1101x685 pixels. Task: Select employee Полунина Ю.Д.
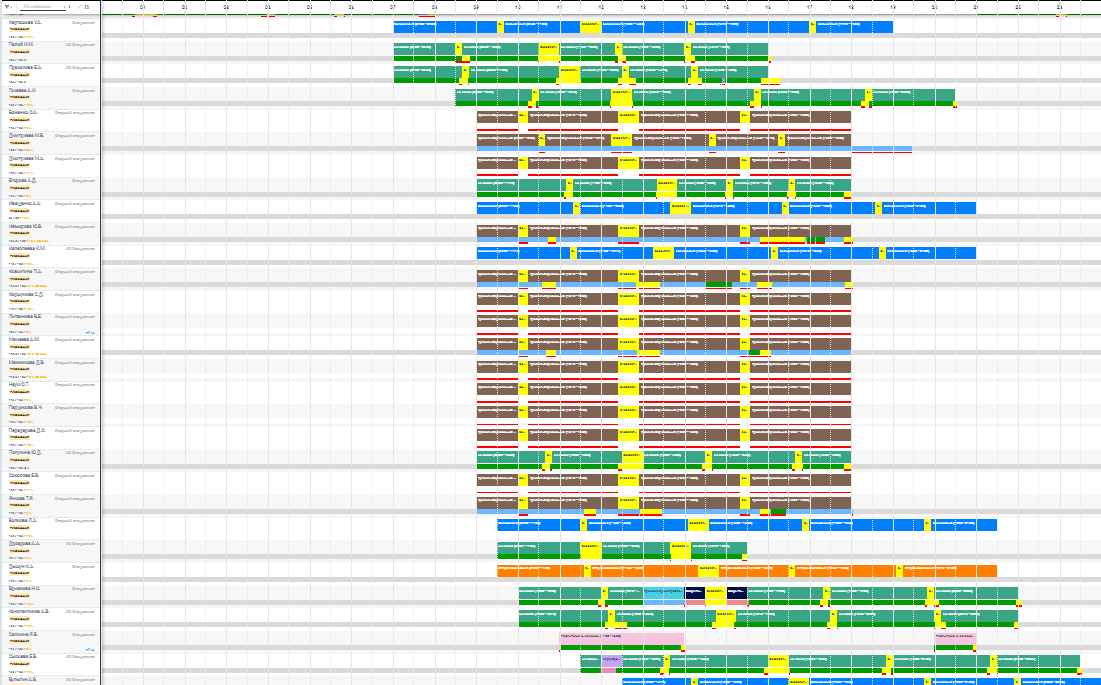[25, 453]
